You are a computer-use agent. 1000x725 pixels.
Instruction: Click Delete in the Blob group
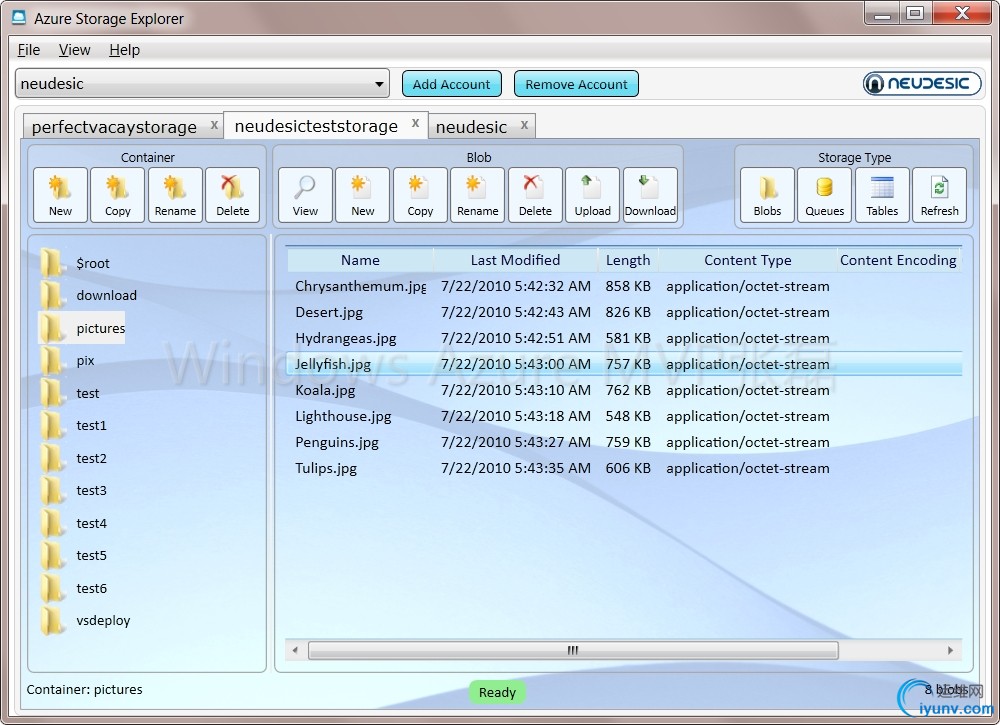click(535, 195)
